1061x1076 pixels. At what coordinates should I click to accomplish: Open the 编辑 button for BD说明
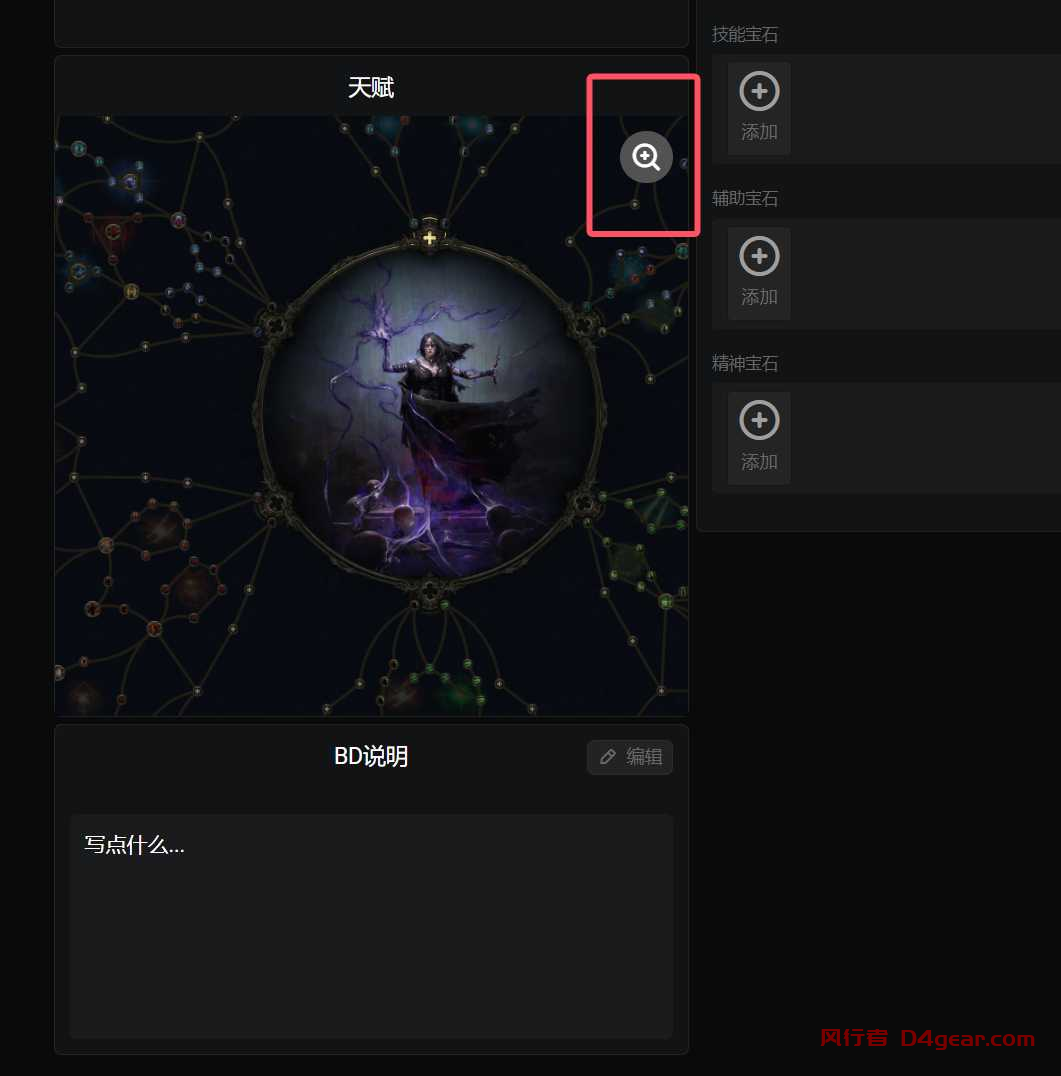pos(630,757)
